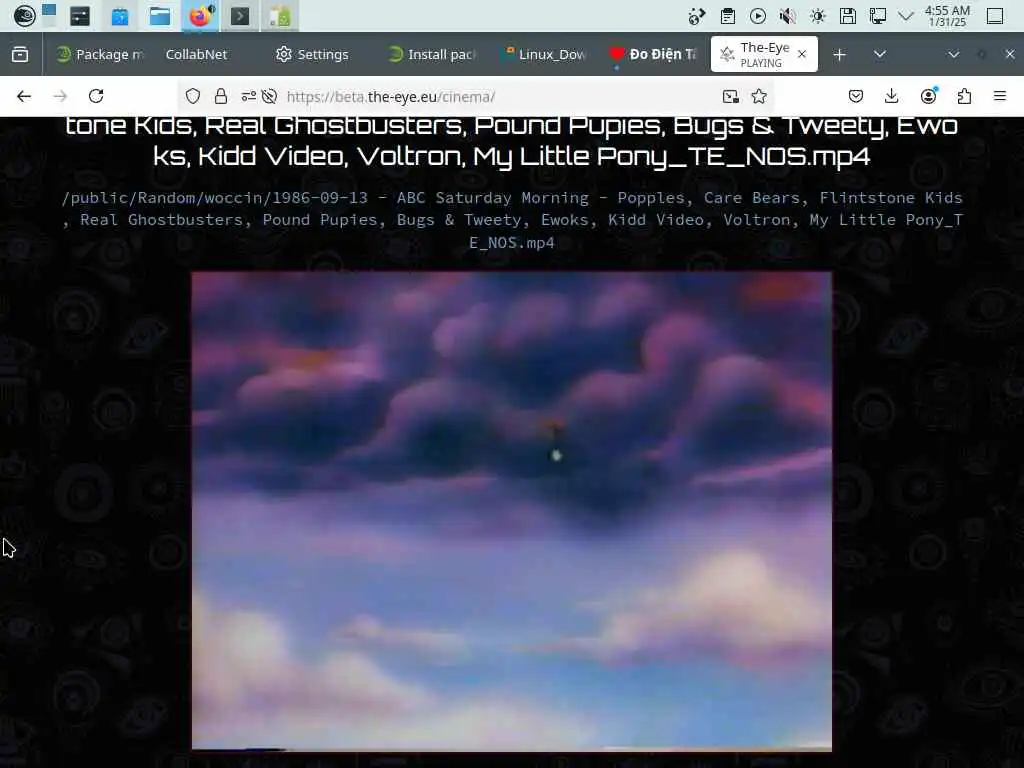
Task: Open Firefox View tab overview
Action: click(x=20, y=54)
